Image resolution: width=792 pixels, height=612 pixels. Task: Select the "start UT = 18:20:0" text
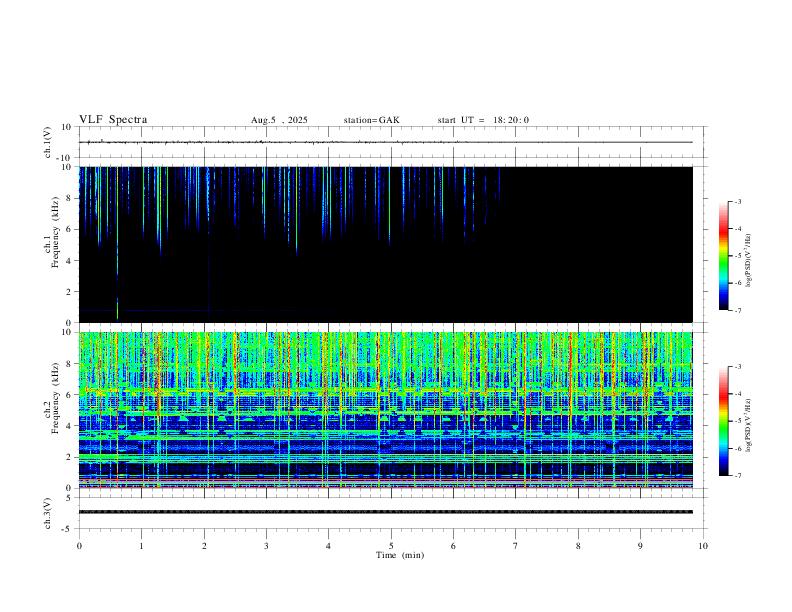(x=483, y=120)
